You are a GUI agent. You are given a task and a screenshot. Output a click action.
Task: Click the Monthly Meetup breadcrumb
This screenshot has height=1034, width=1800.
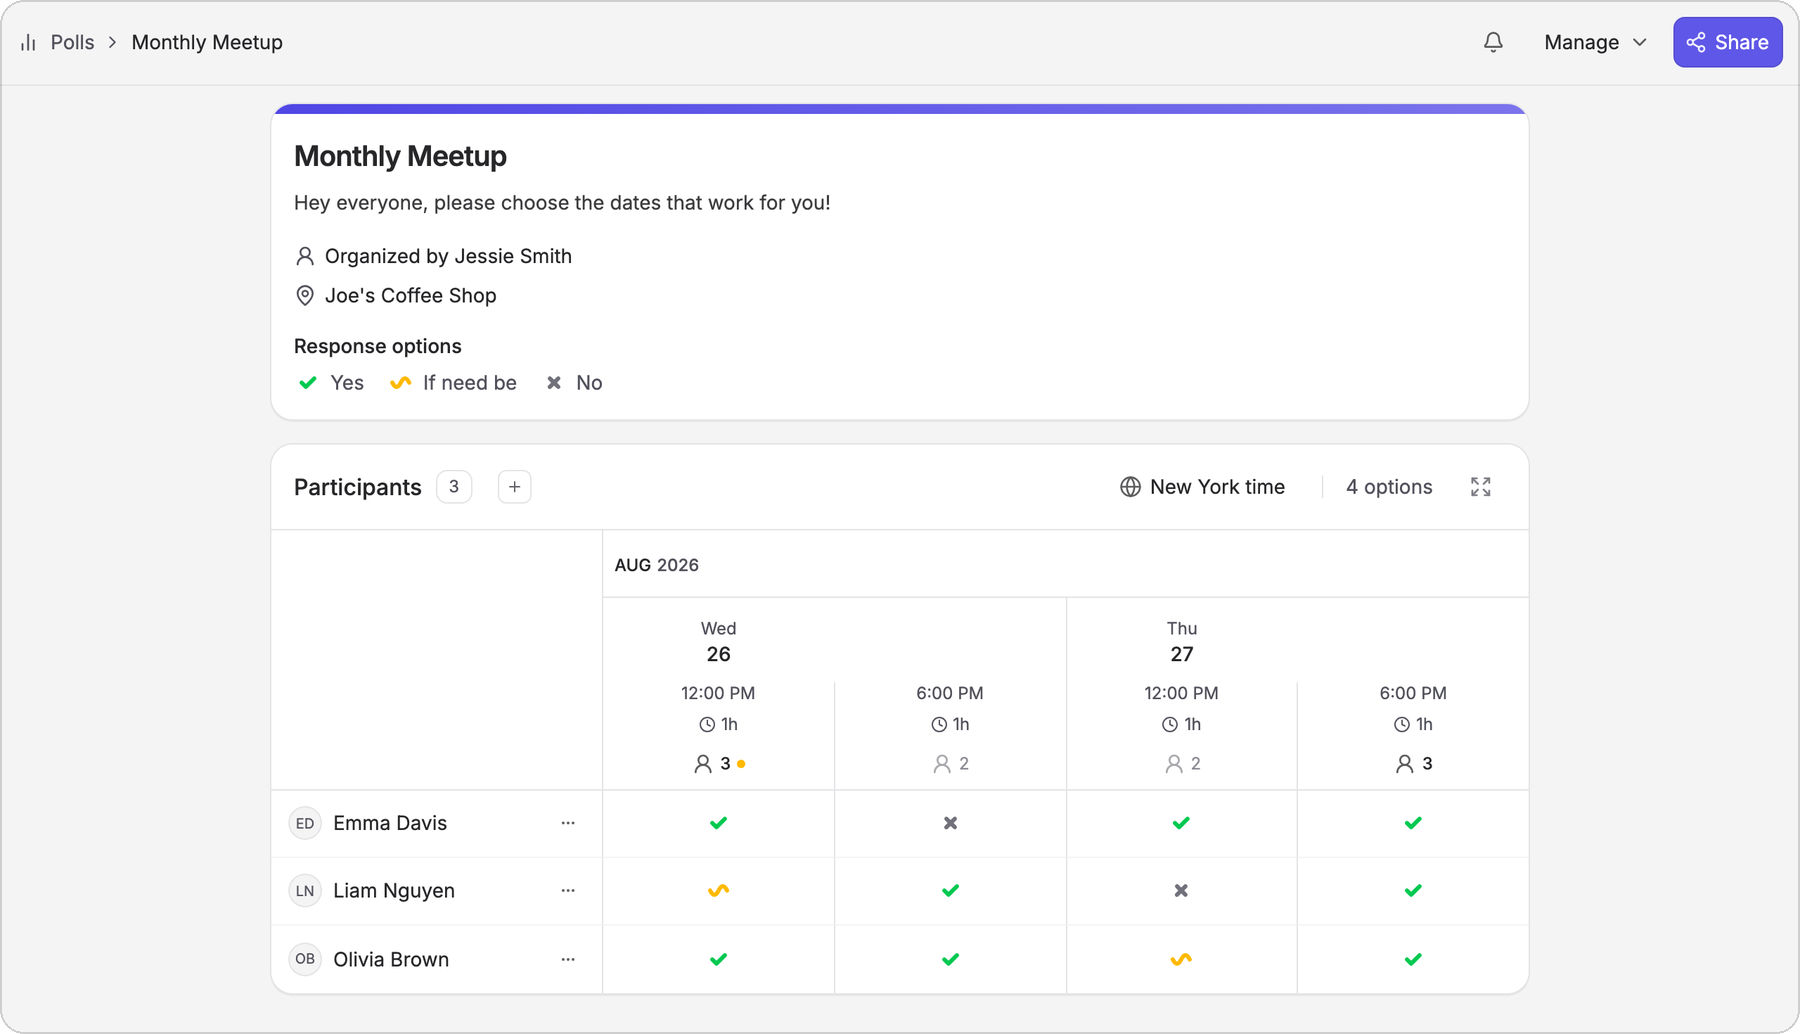(x=207, y=42)
